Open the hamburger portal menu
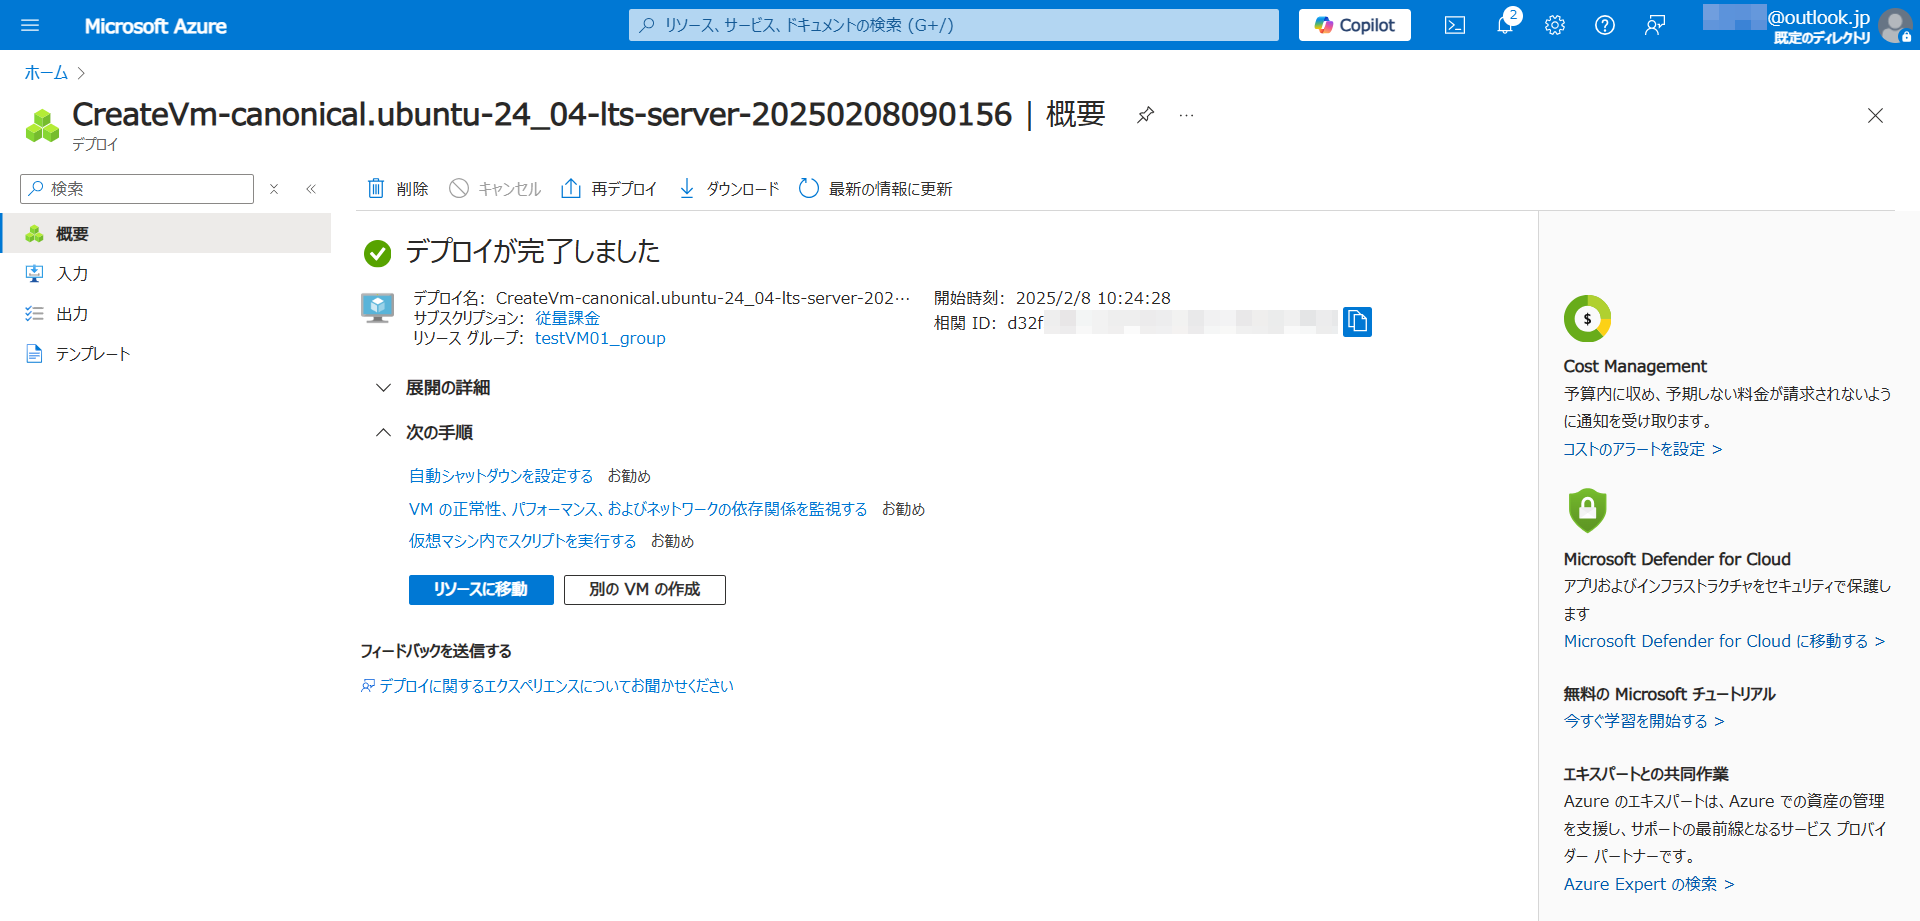 click(30, 25)
